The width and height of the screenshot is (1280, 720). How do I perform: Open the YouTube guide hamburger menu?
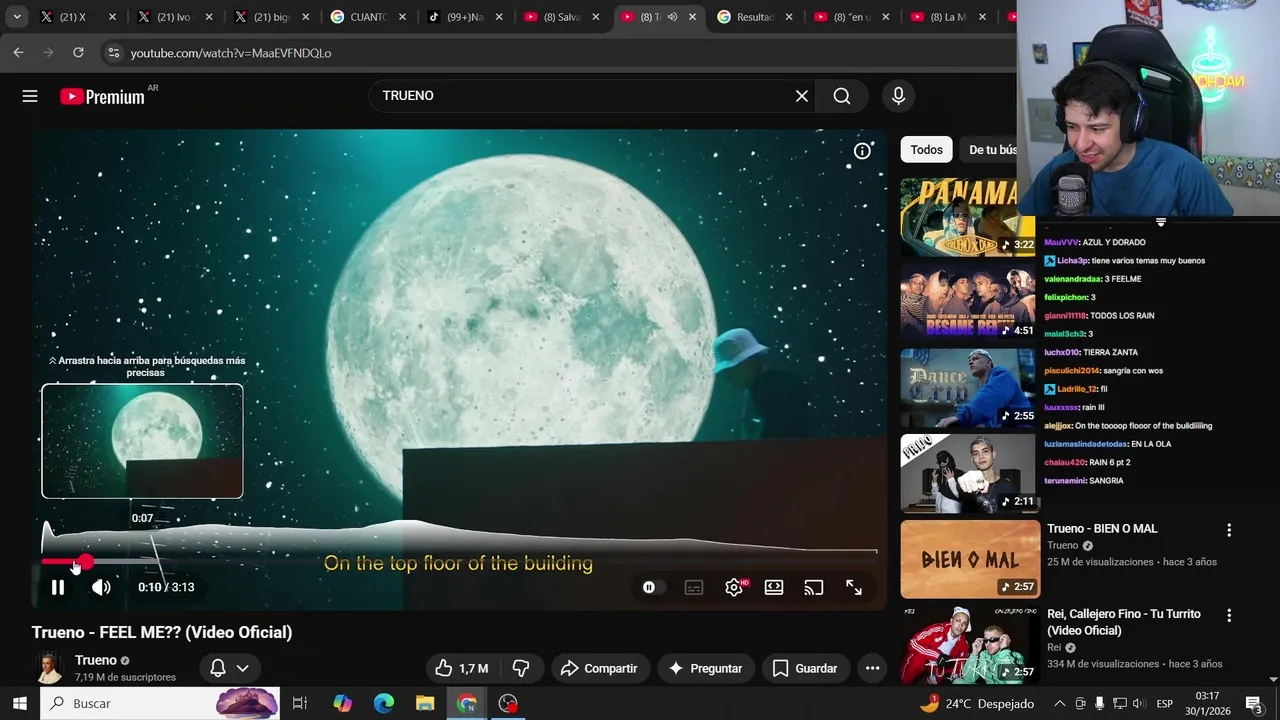30,96
